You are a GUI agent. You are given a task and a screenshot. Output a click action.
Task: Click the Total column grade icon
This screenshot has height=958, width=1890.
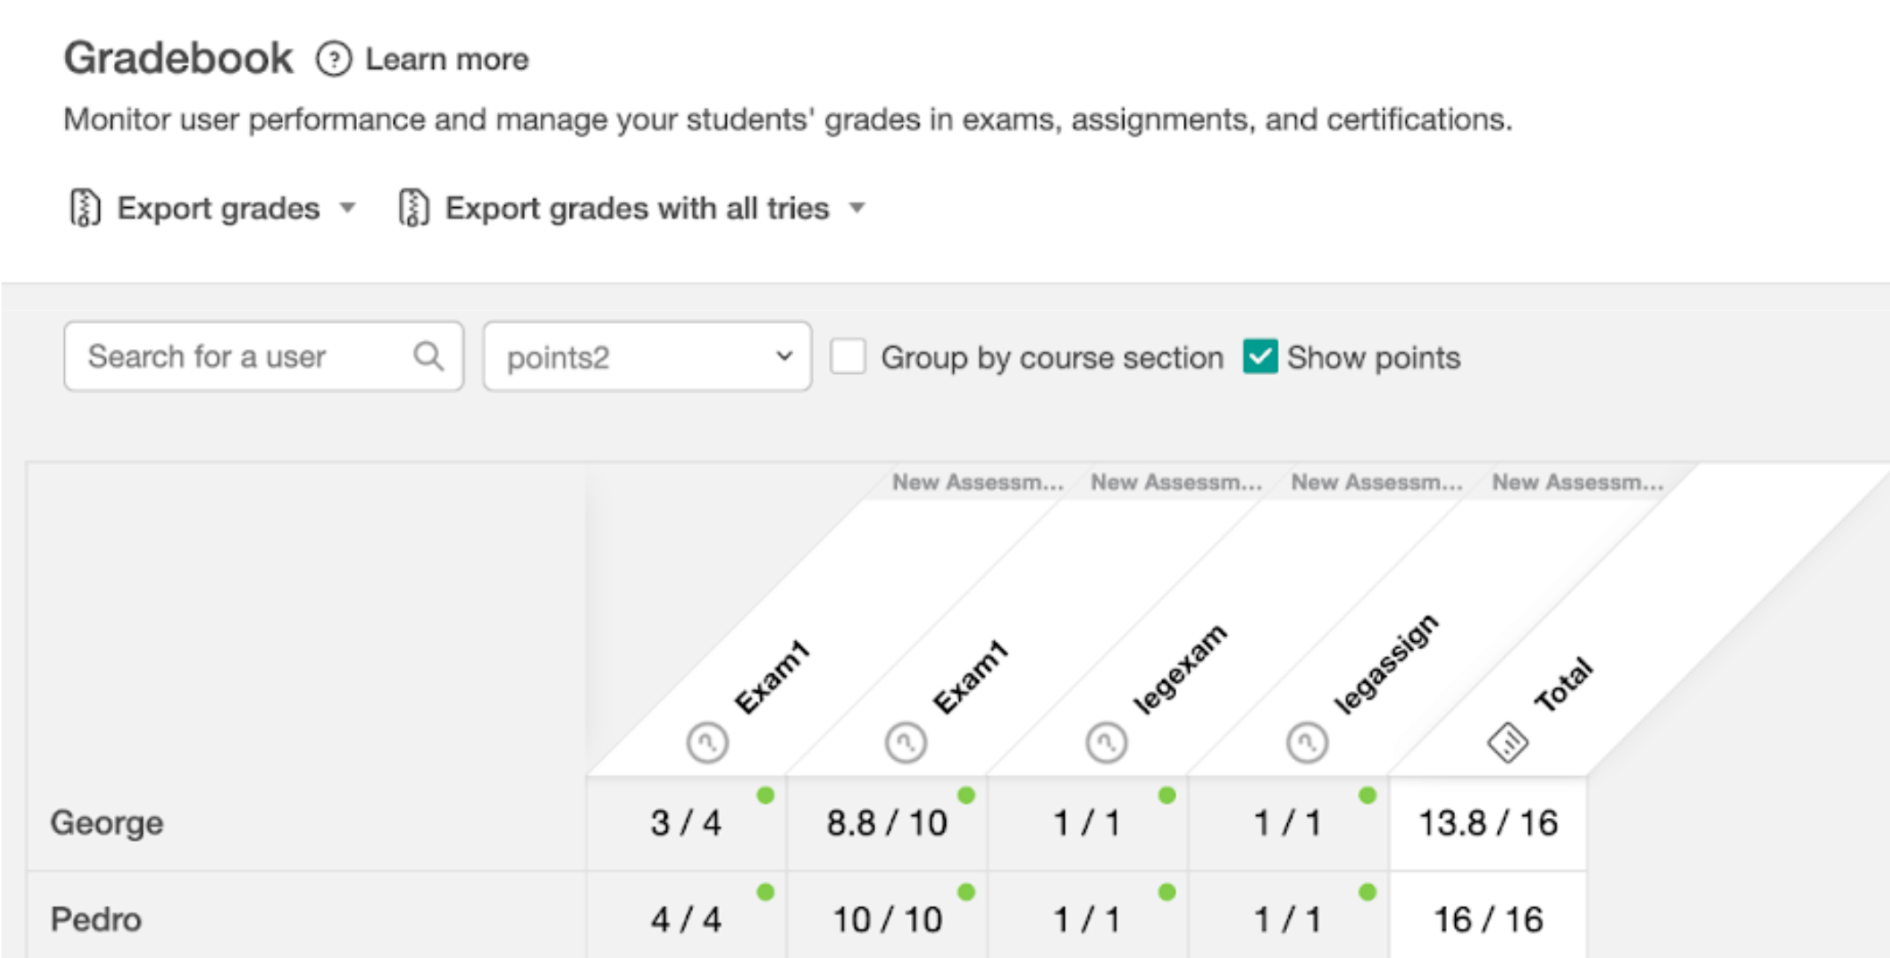(x=1507, y=743)
